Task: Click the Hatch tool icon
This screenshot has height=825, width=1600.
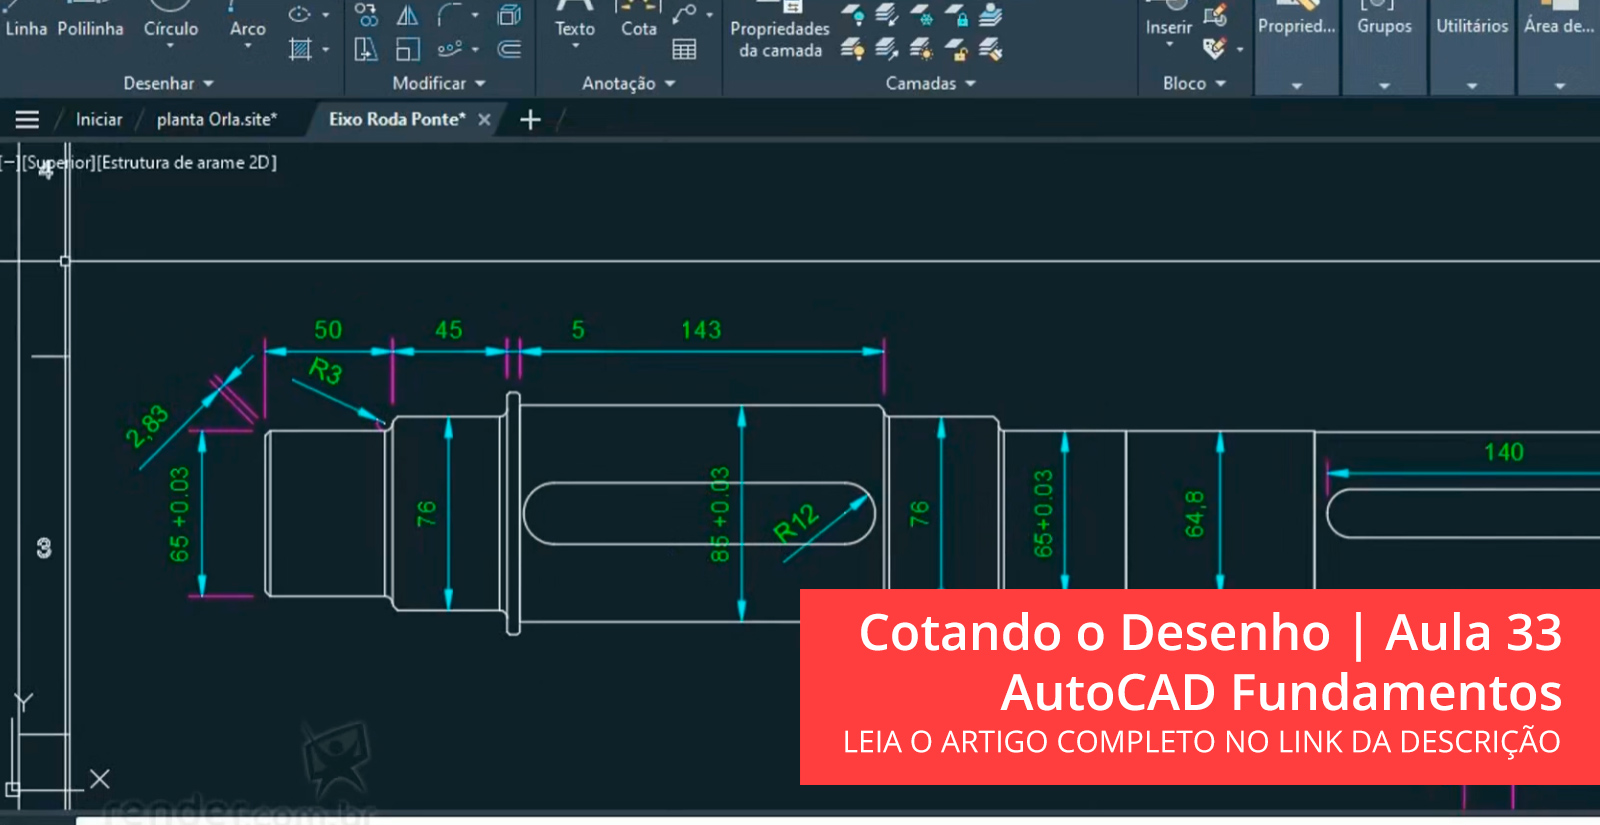Action: pos(300,49)
